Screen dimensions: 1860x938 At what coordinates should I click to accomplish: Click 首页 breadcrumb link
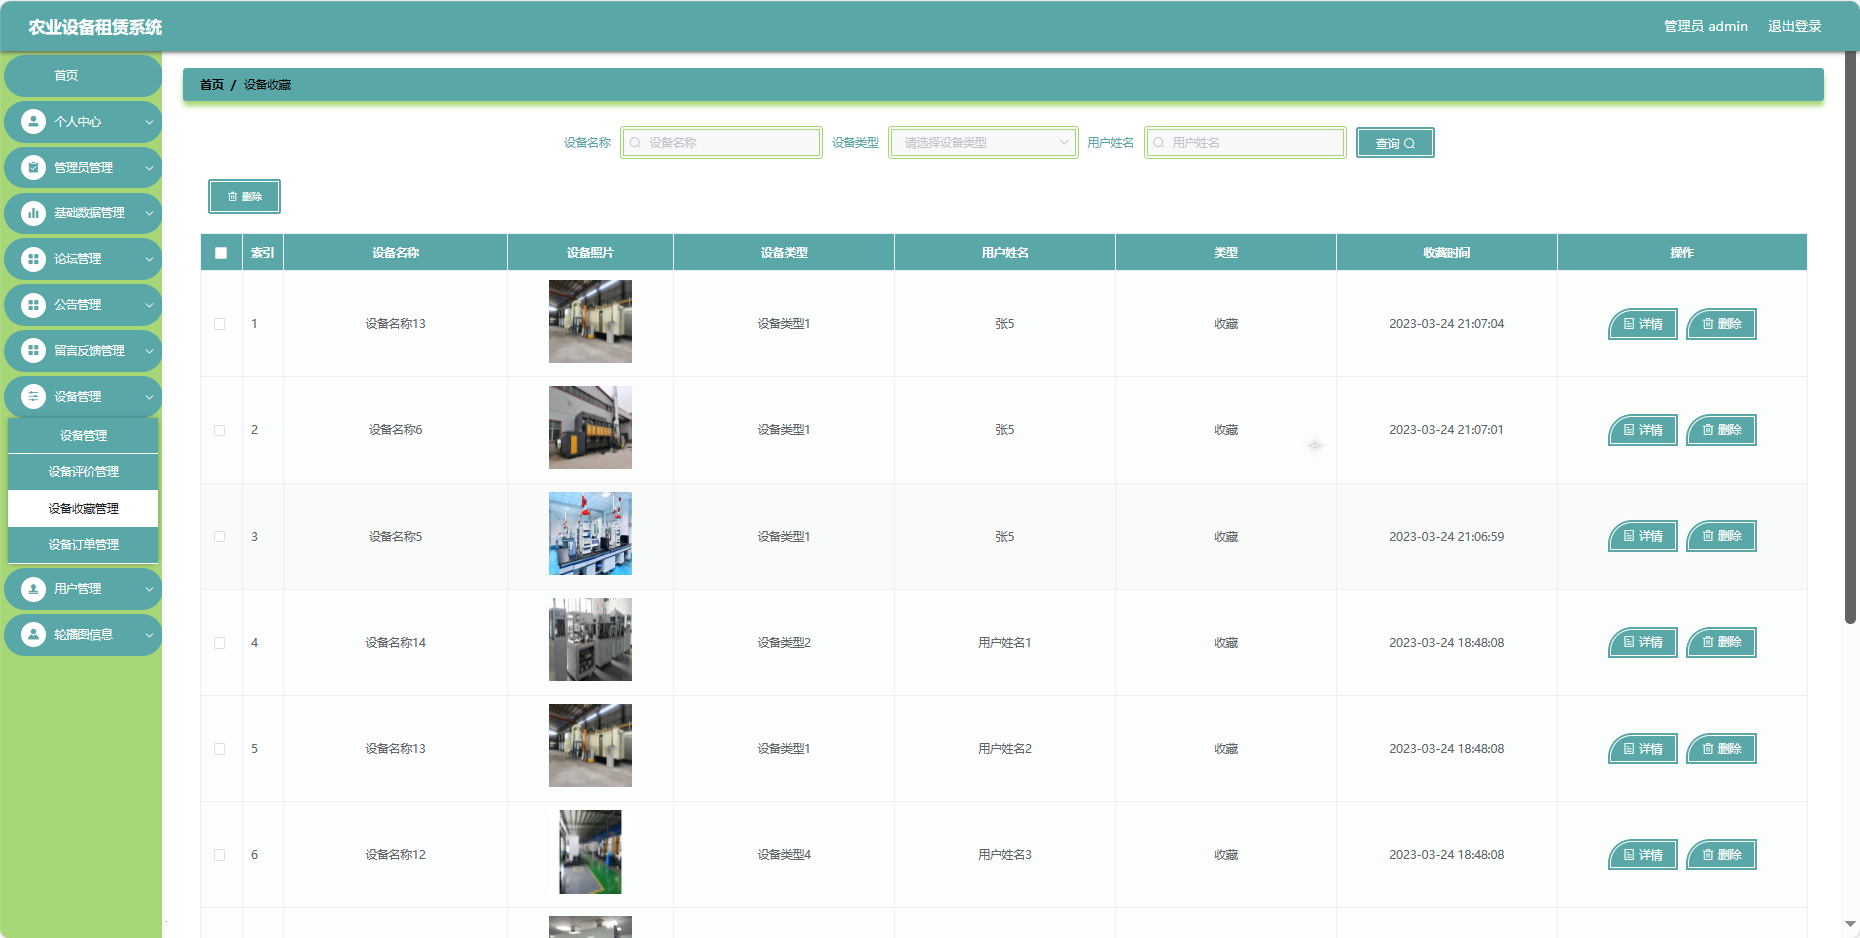pyautogui.click(x=211, y=85)
